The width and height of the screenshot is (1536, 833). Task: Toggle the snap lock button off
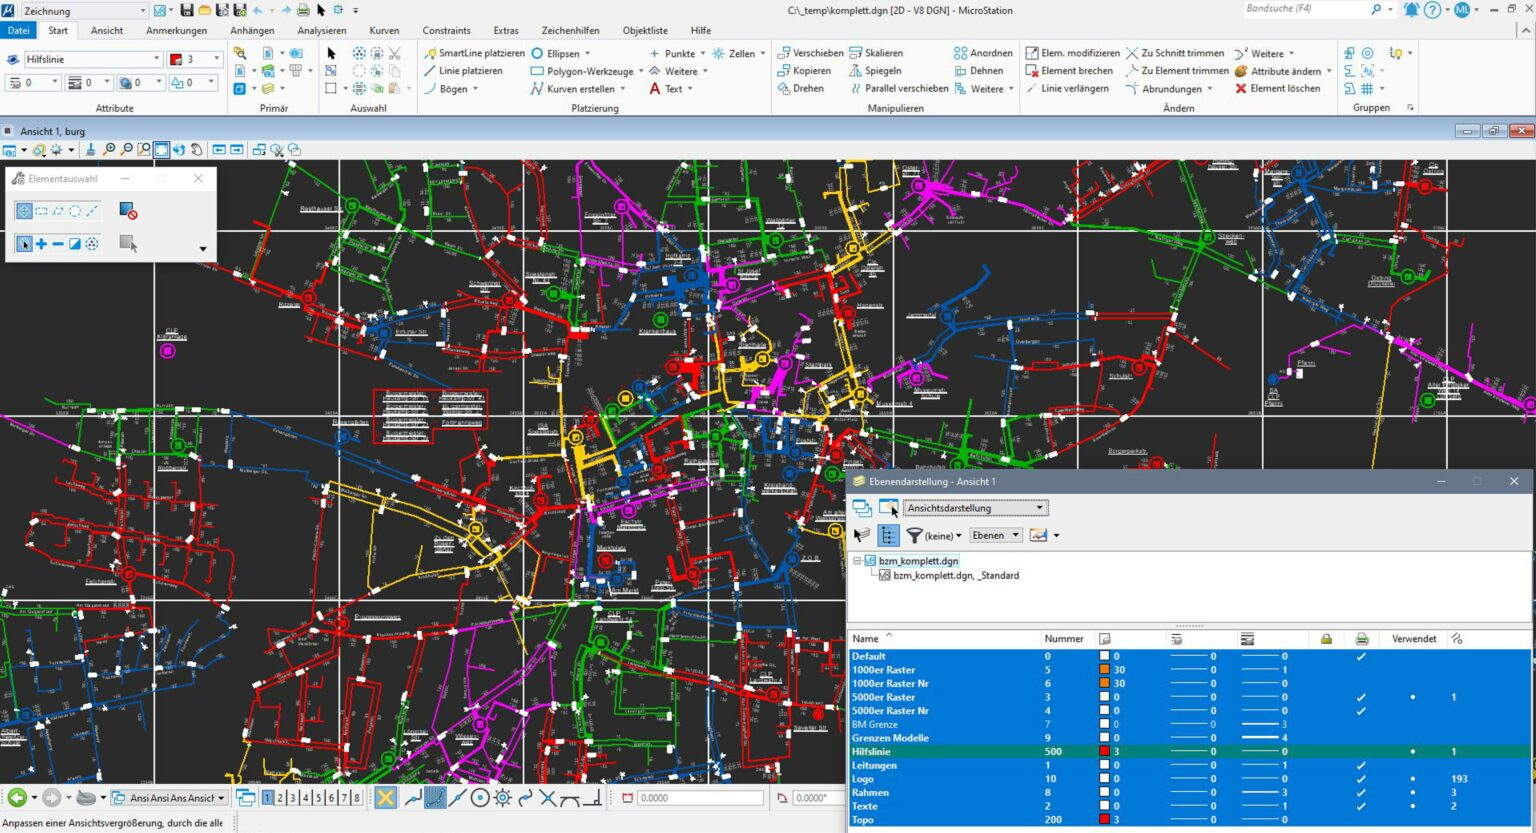coord(385,798)
